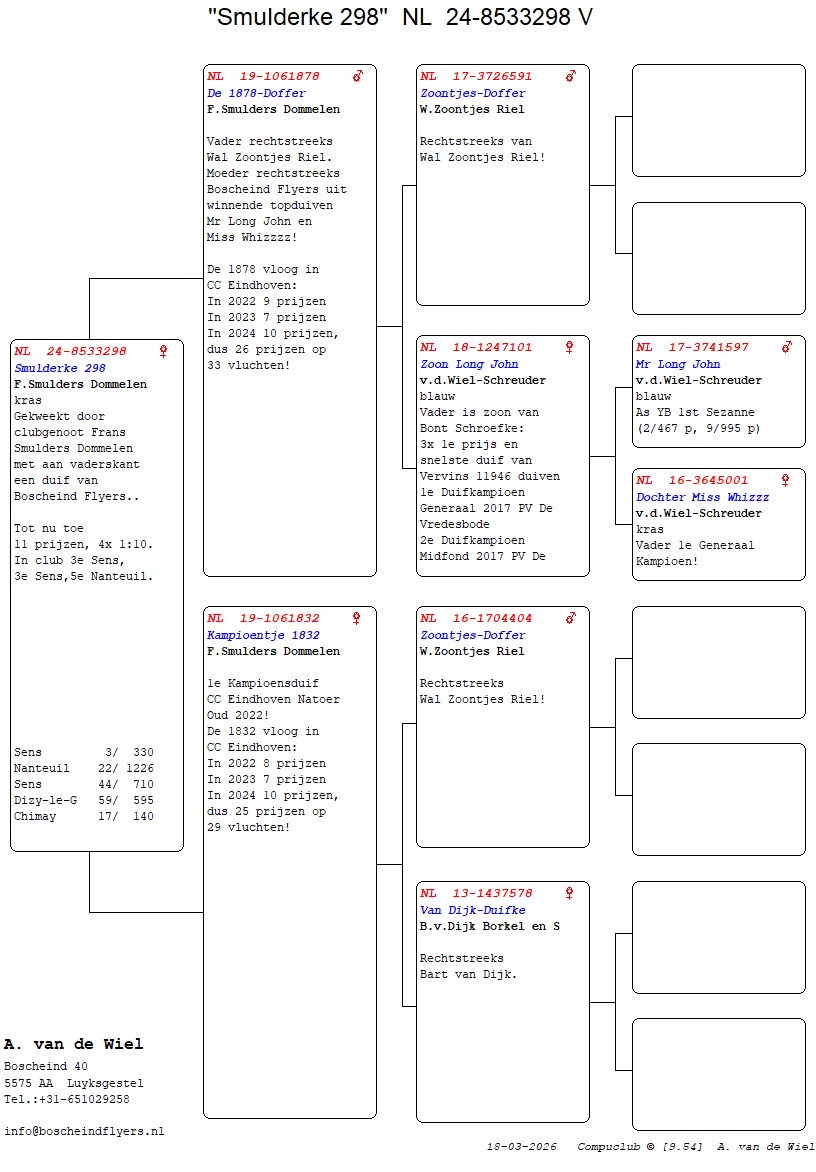816x1172 pixels.
Task: Click the male symbol beside NL 17-3726591
Action: pos(571,76)
